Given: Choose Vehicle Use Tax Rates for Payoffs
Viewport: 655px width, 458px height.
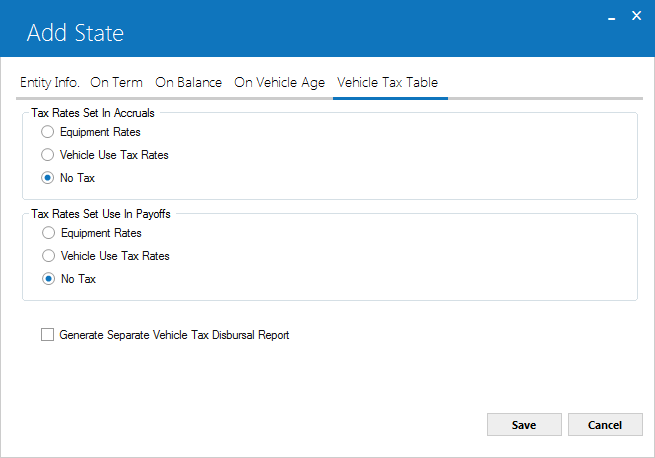Looking at the screenshot, I should click(x=48, y=256).
